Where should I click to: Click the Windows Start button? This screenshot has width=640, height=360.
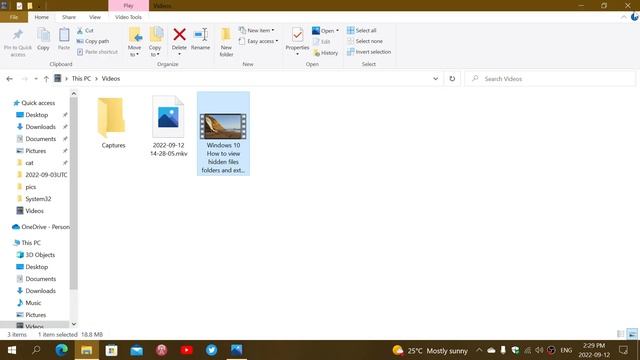point(12,350)
